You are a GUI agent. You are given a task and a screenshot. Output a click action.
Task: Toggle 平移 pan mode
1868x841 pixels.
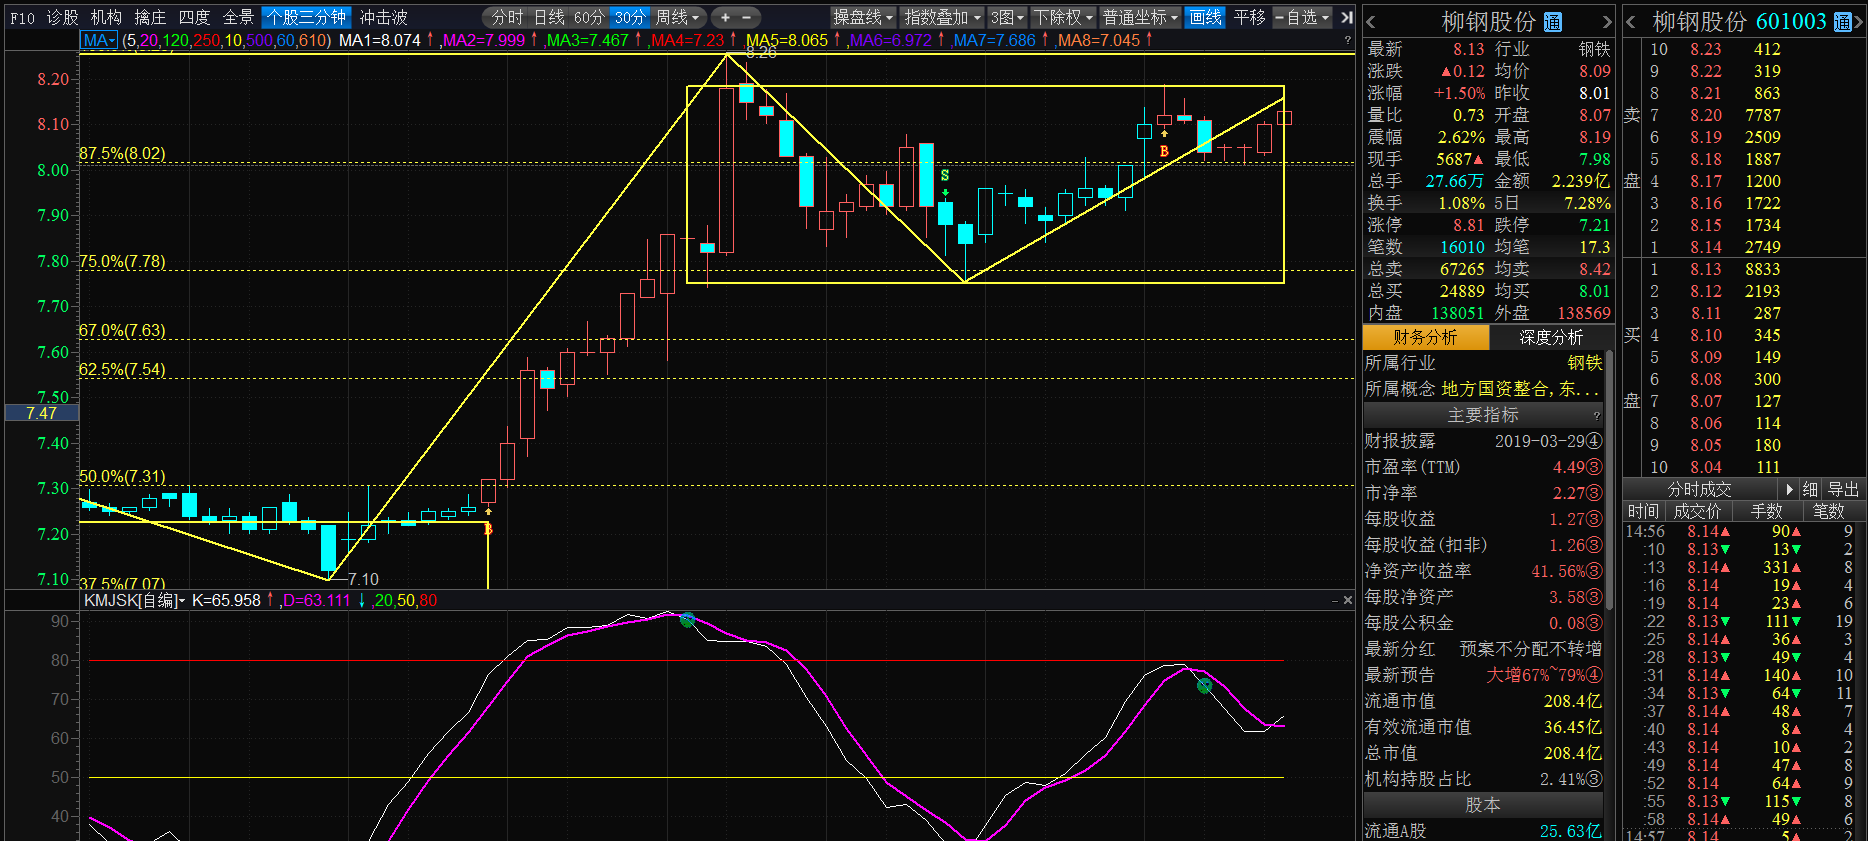(1249, 17)
